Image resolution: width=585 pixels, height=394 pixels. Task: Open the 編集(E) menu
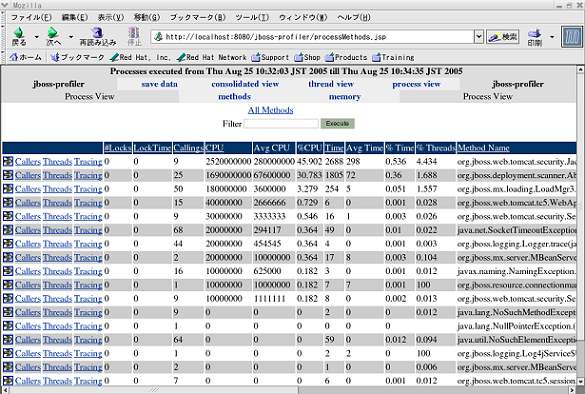coord(75,17)
